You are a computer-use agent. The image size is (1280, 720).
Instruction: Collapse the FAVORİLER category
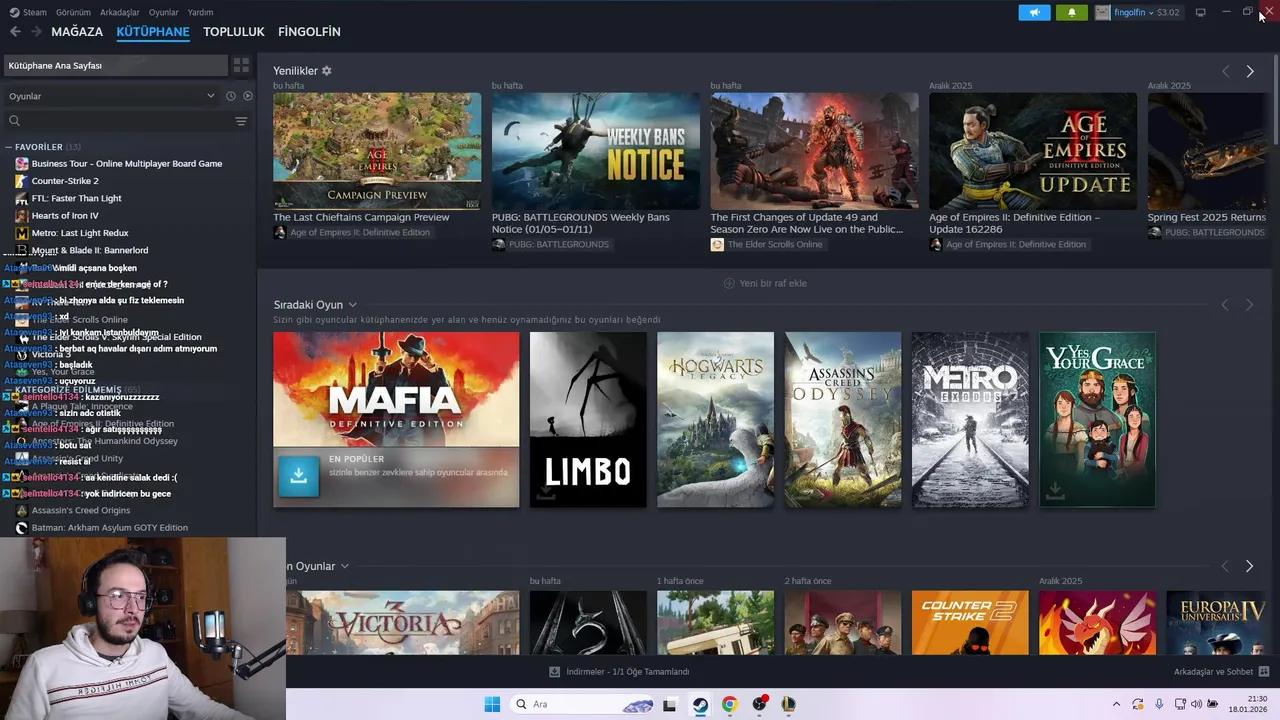[x=9, y=147]
